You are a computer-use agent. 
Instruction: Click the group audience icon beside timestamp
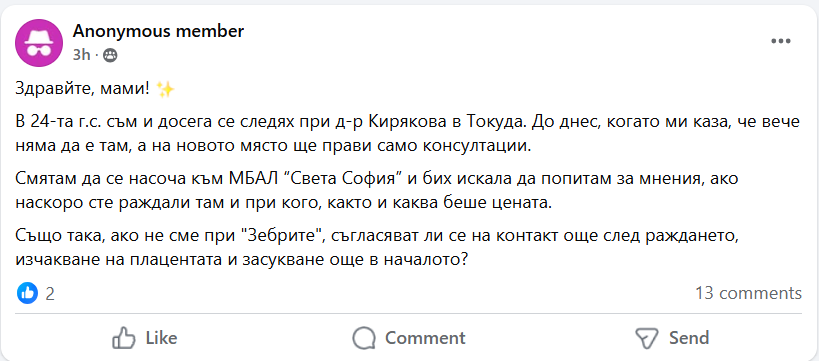coord(110,55)
